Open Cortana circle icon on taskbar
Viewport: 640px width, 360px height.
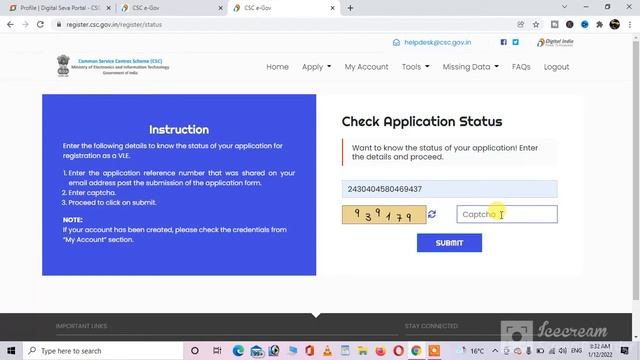(x=195, y=351)
